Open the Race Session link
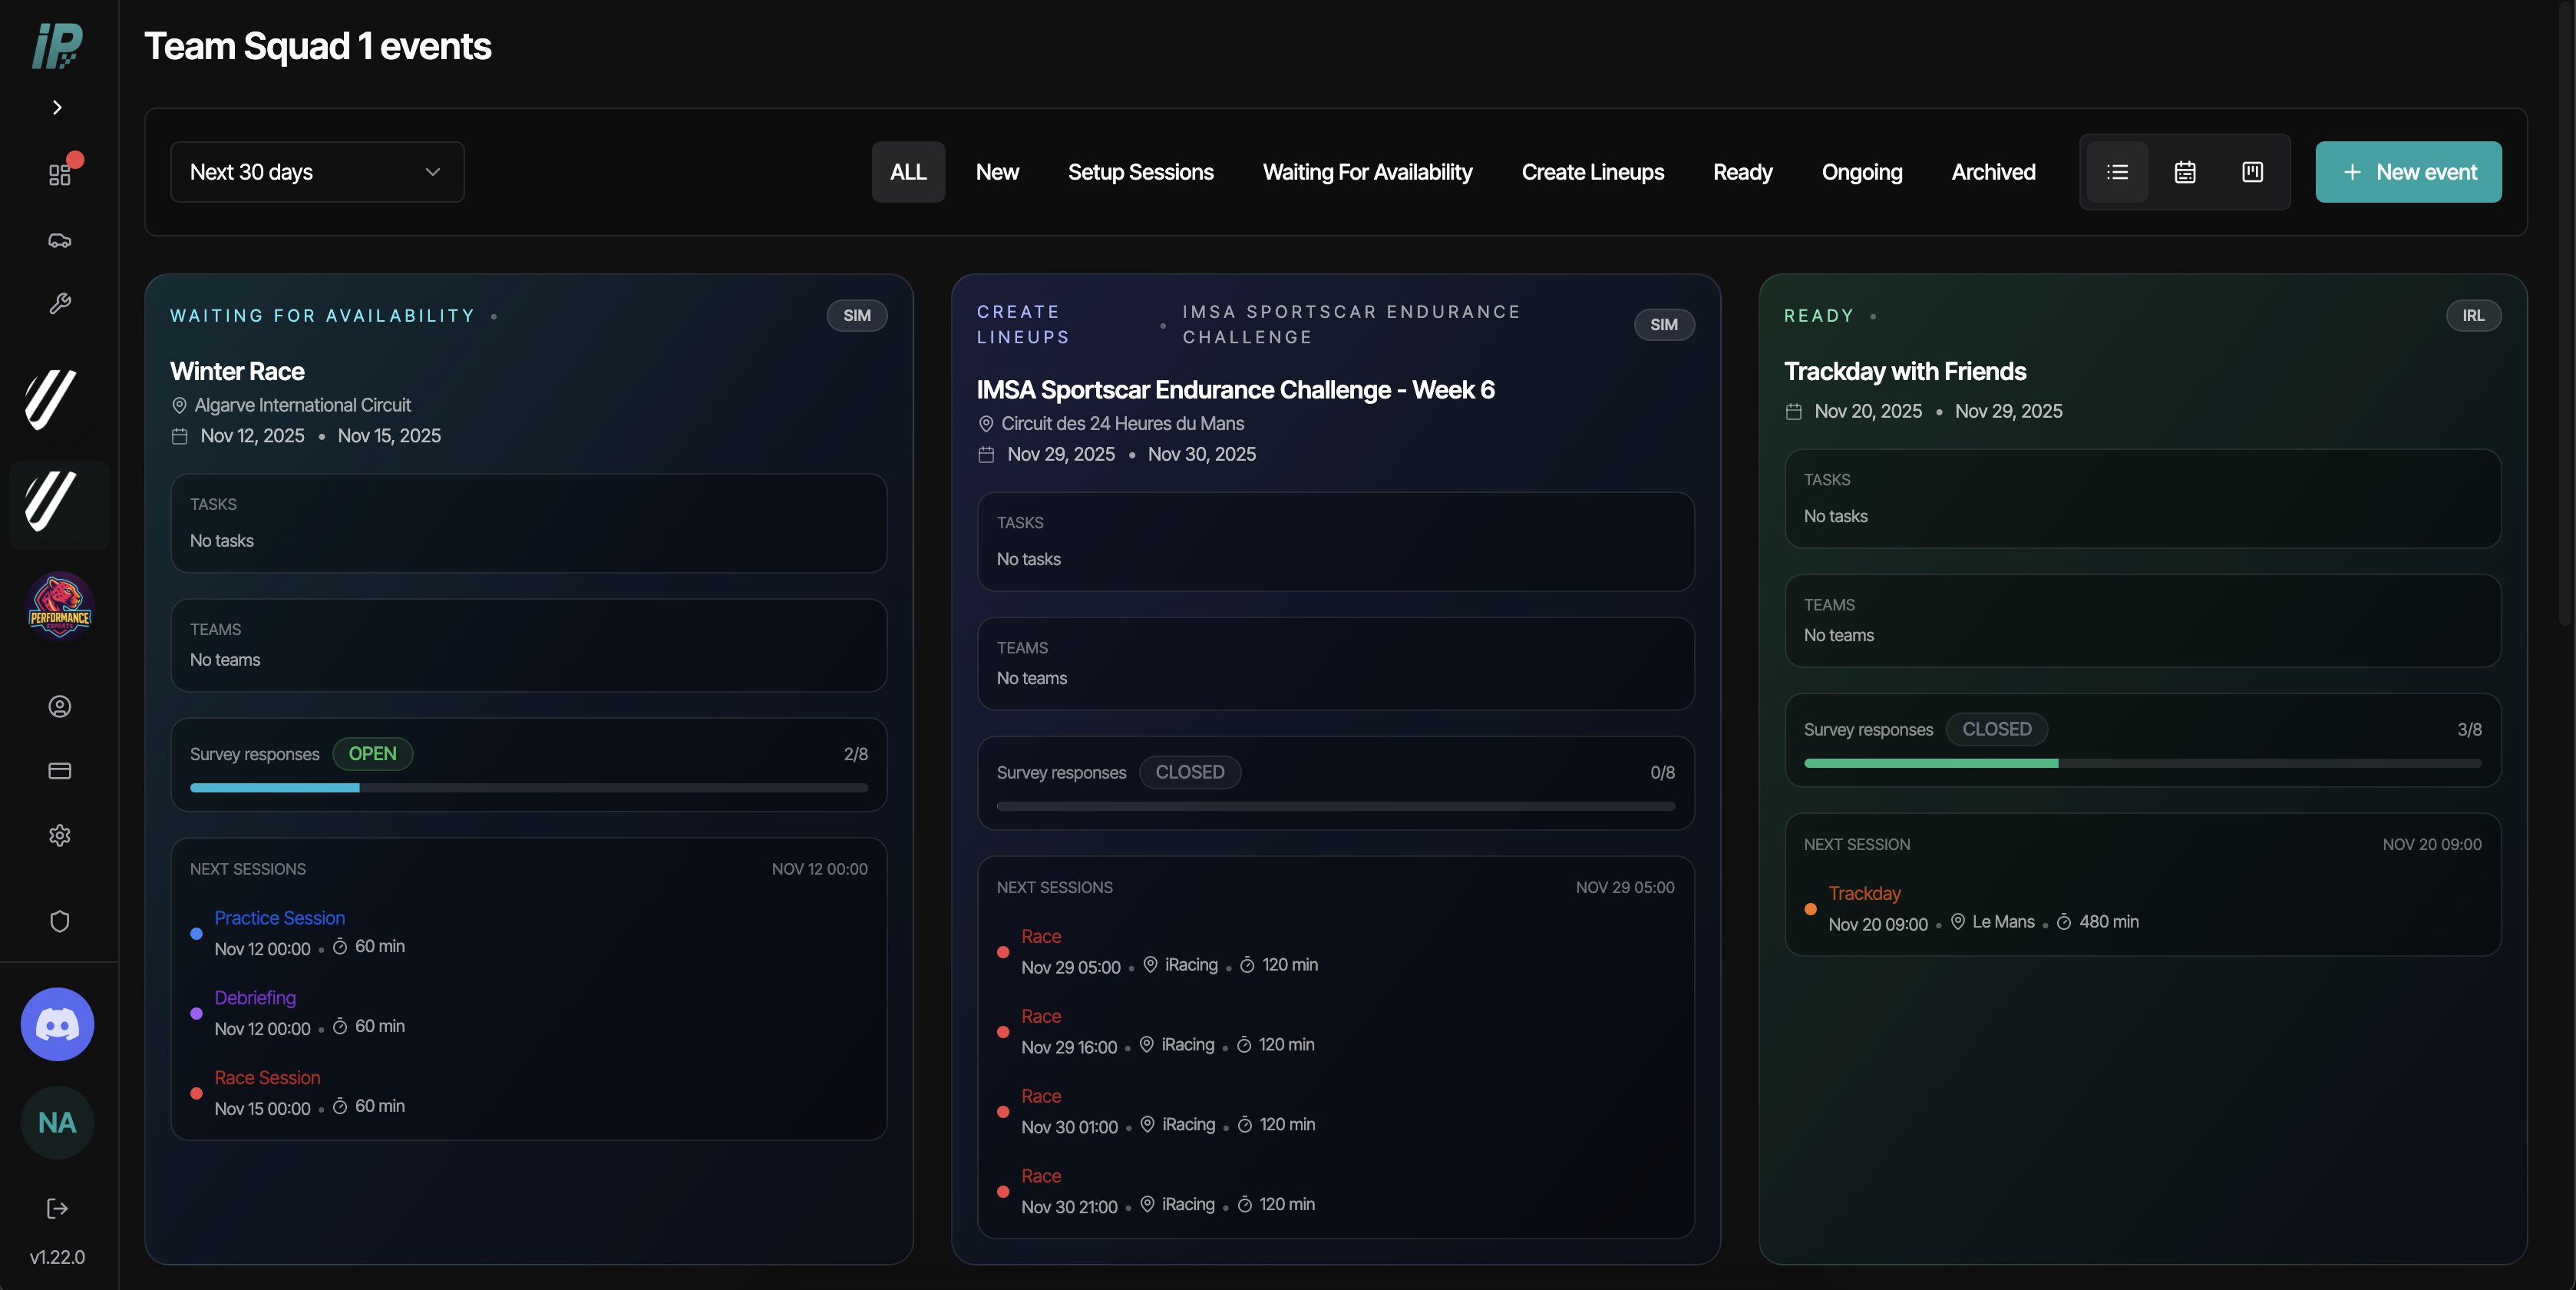 [267, 1077]
